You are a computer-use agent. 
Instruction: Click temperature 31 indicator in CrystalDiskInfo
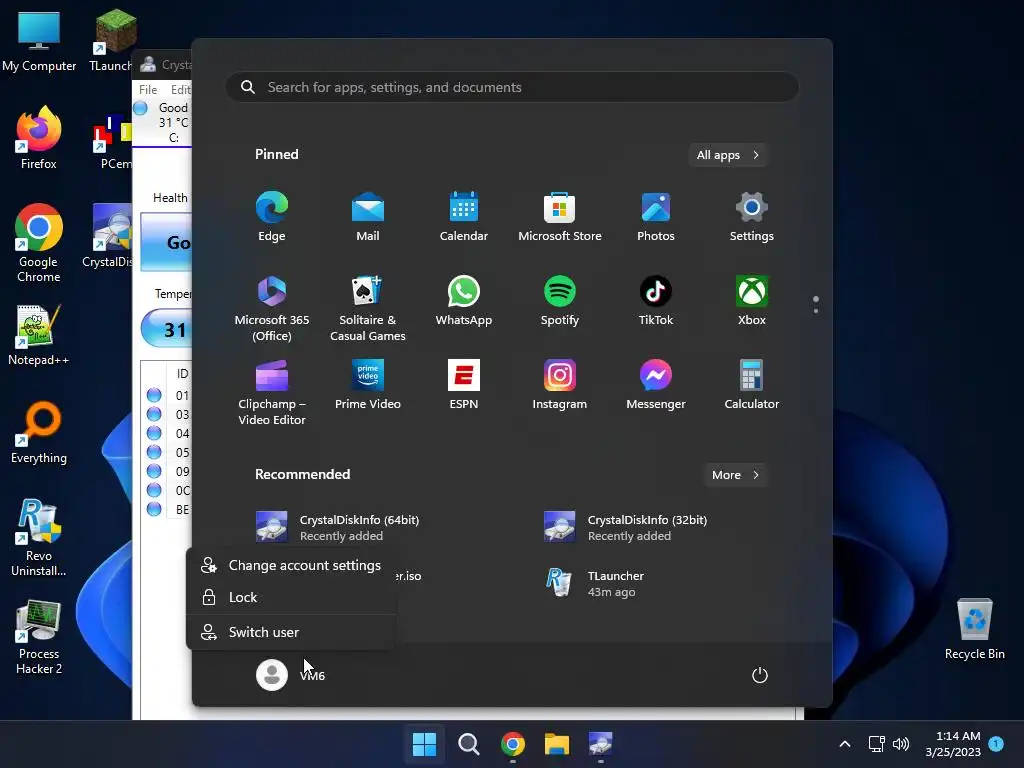(x=167, y=329)
